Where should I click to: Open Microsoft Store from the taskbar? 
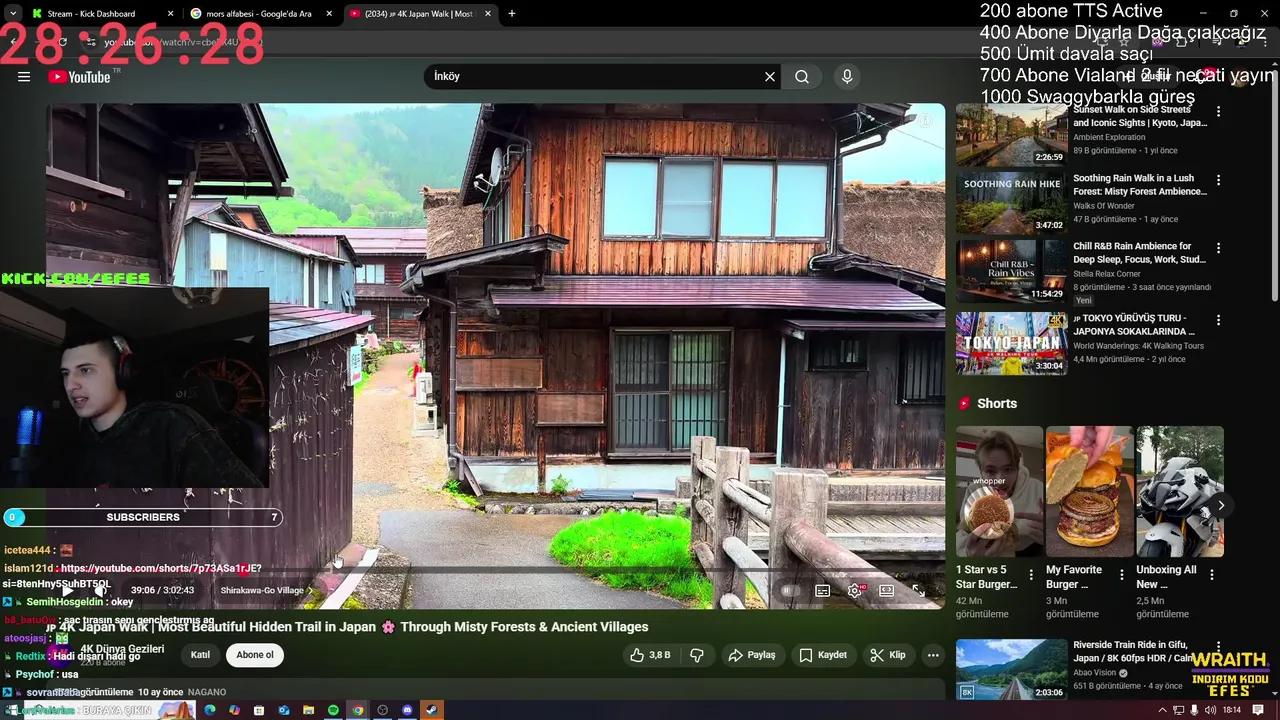[259, 710]
